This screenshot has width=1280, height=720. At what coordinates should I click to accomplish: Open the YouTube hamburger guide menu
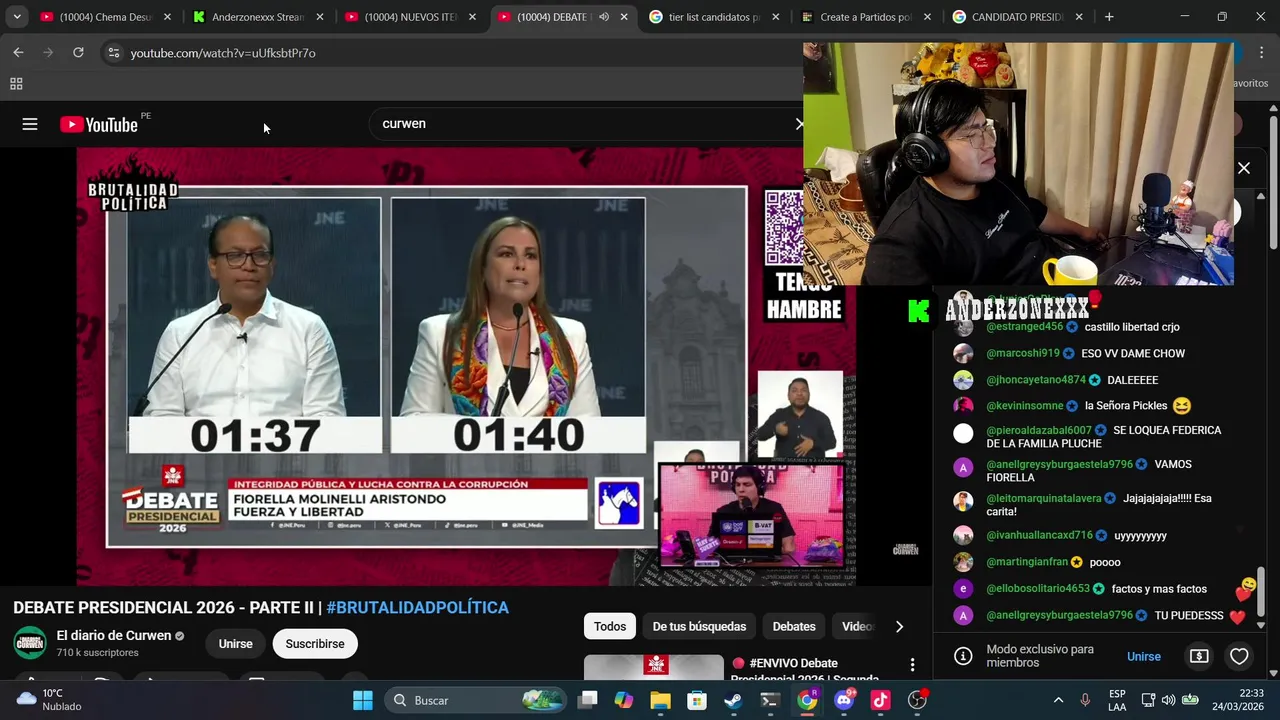pos(30,124)
